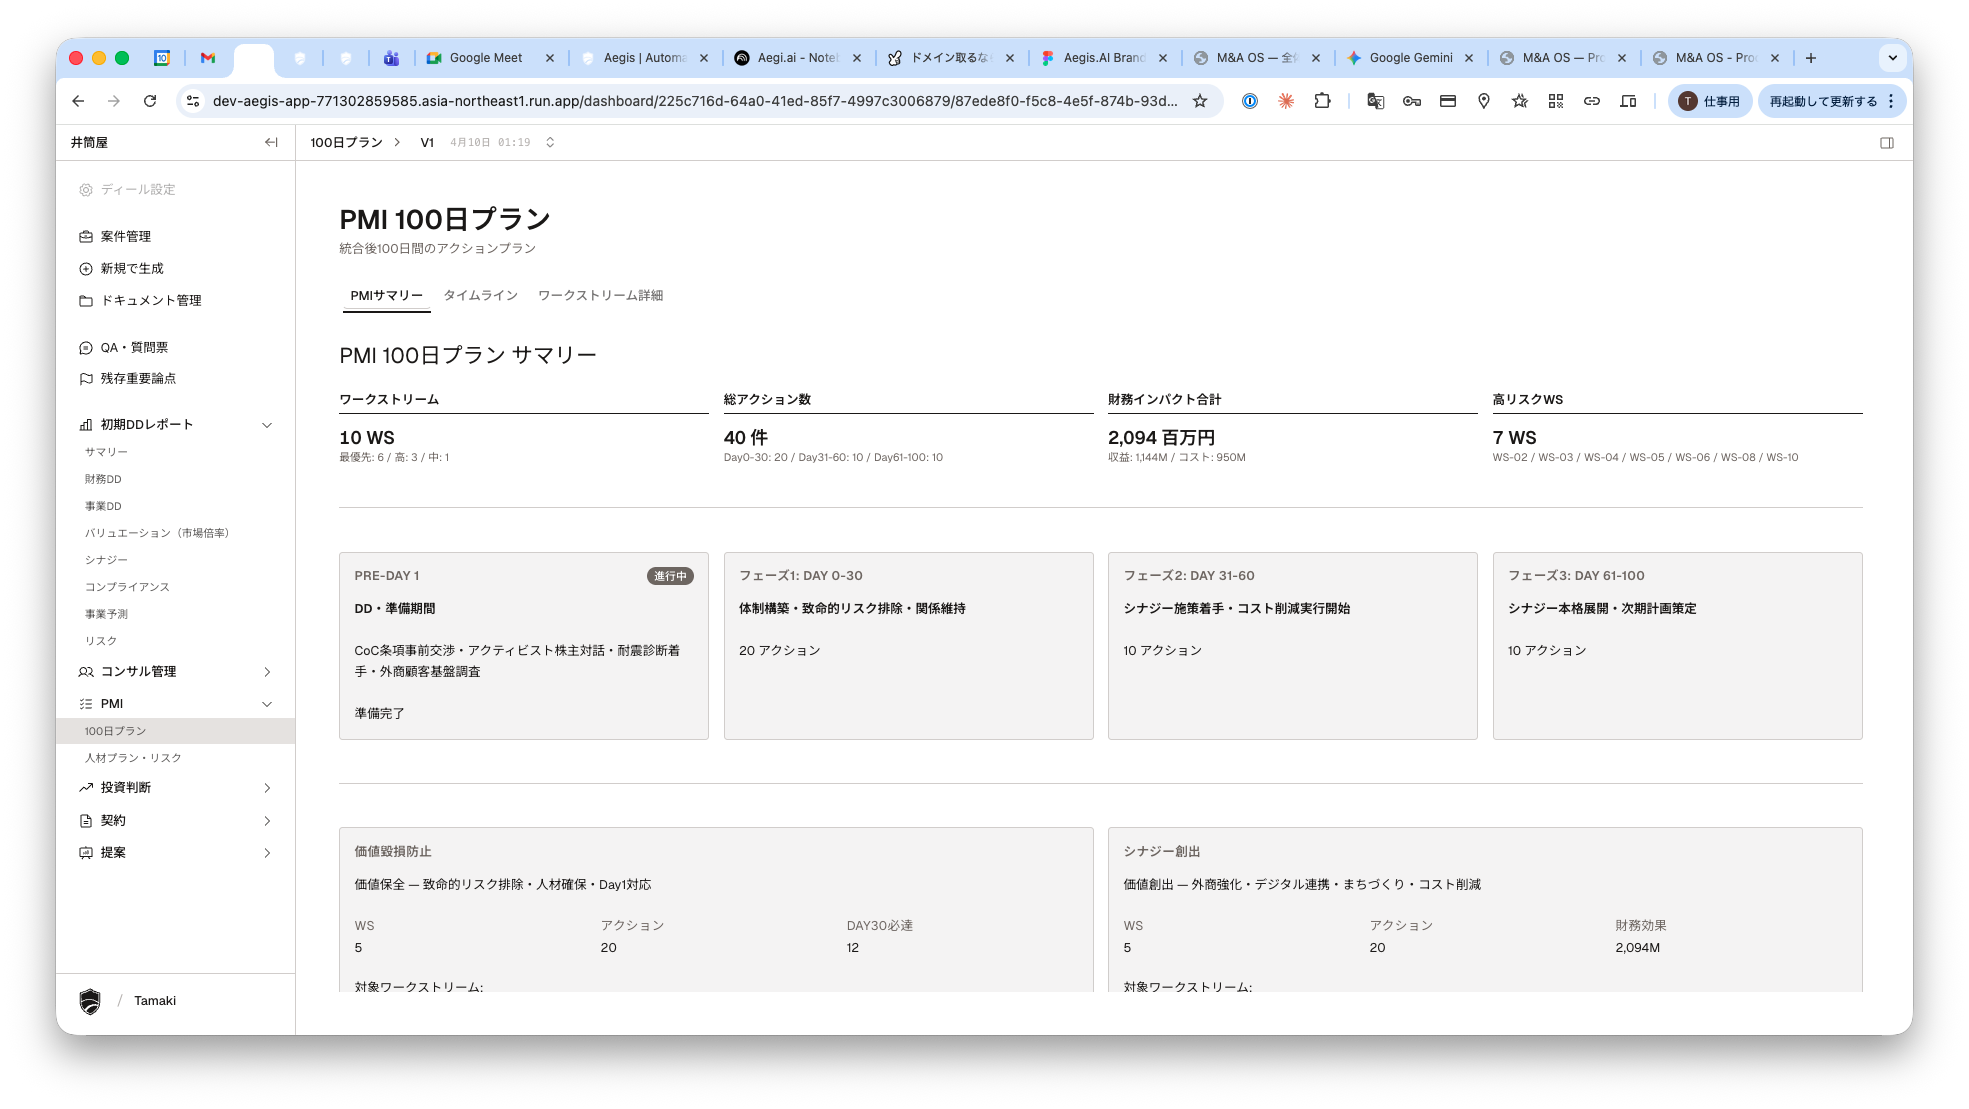The height and width of the screenshot is (1109, 1969).
Task: Switch to the タイムライン tab
Action: pyautogui.click(x=480, y=296)
